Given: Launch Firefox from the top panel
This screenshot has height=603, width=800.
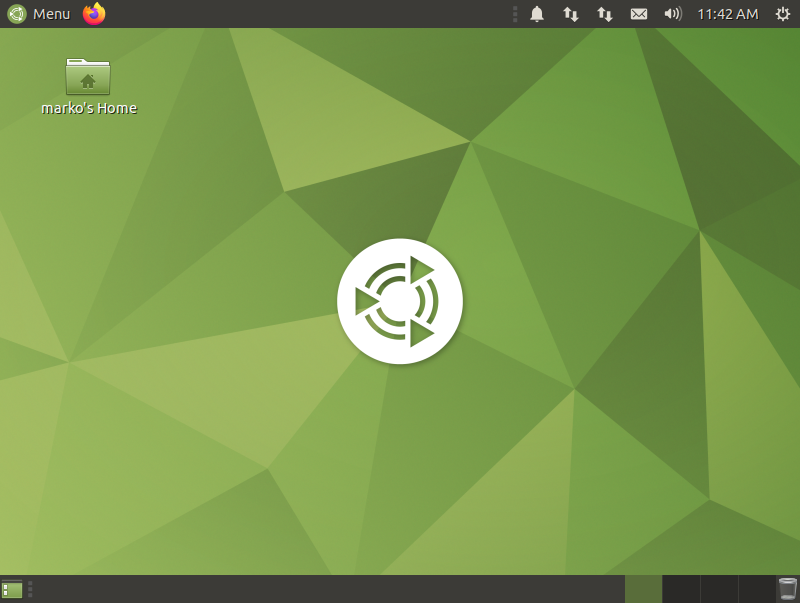Looking at the screenshot, I should coord(94,14).
